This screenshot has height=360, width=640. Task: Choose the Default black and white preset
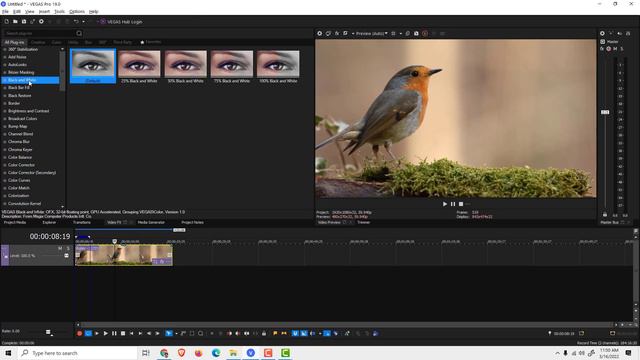[93, 66]
